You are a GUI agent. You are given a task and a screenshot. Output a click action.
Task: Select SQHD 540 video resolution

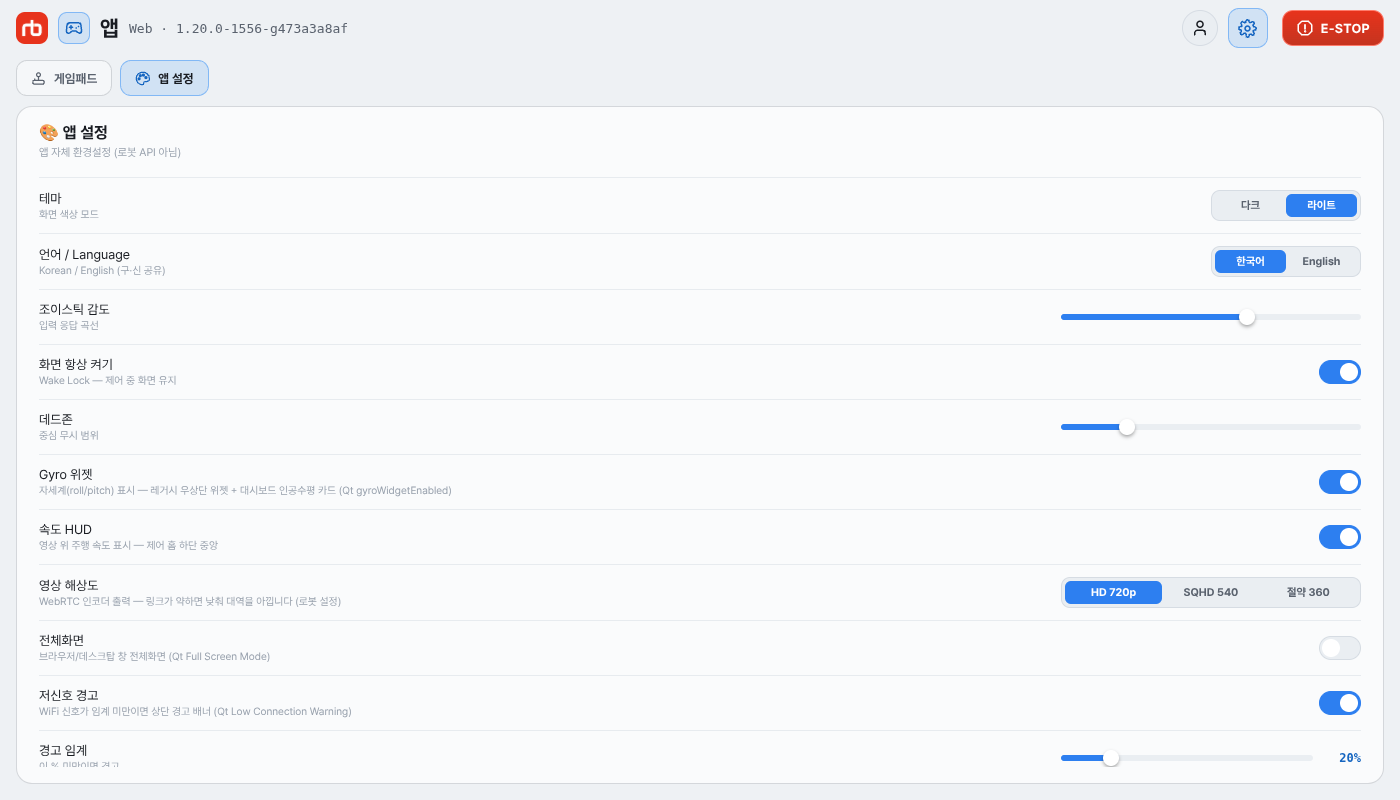[x=1210, y=592]
